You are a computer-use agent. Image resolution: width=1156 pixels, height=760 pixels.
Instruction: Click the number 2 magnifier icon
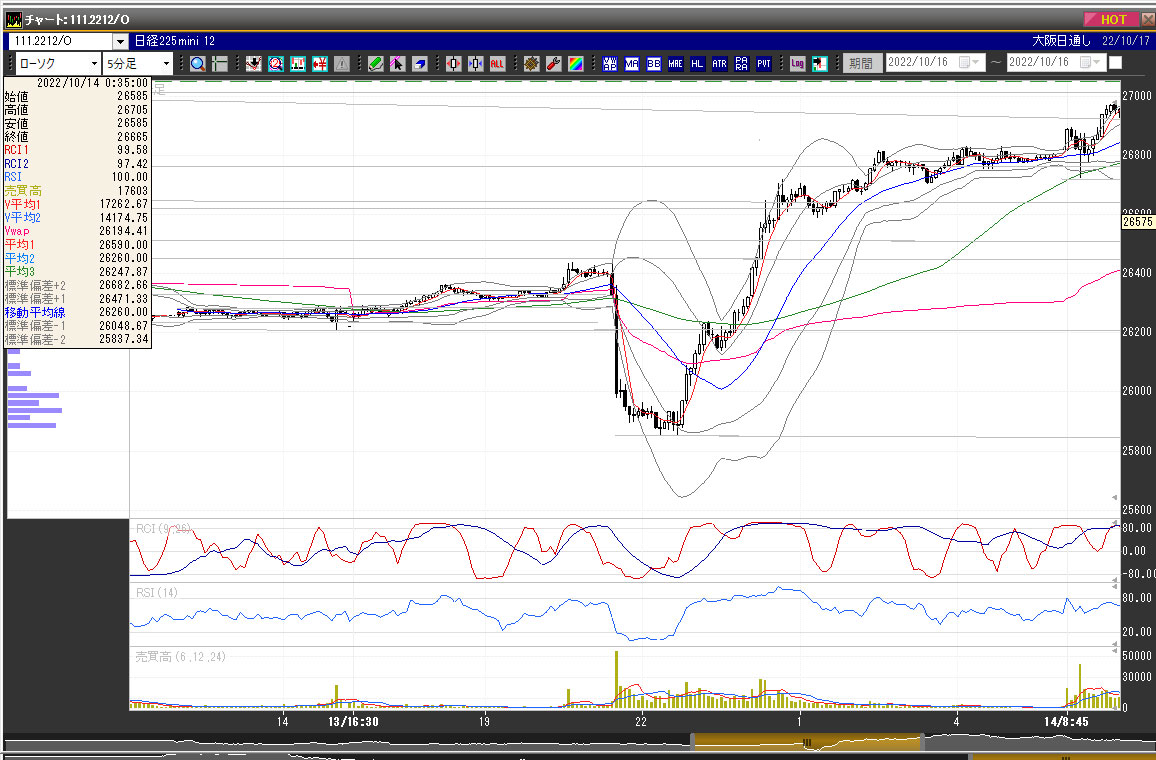[x=276, y=64]
